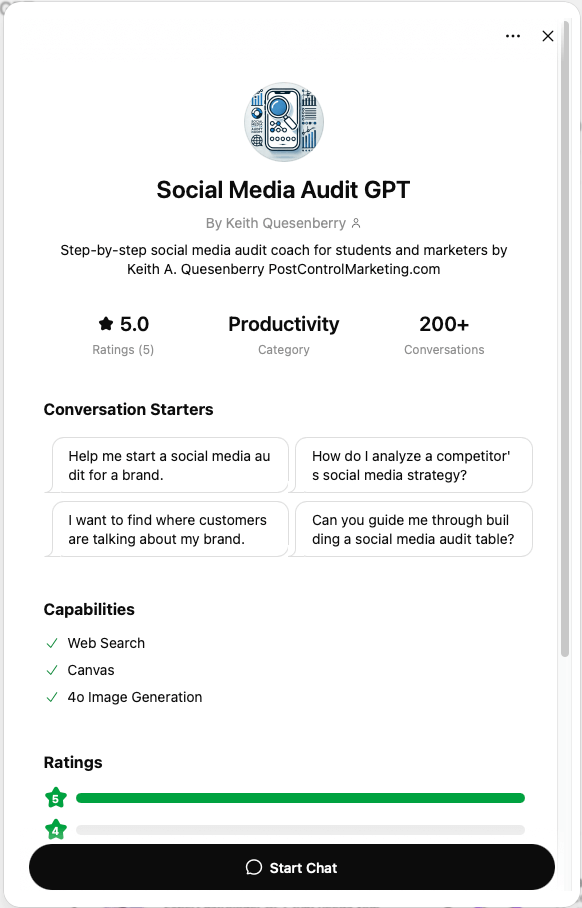This screenshot has height=908, width=582.
Task: Toggle the checkmark next to Canvas
Action: click(x=52, y=670)
